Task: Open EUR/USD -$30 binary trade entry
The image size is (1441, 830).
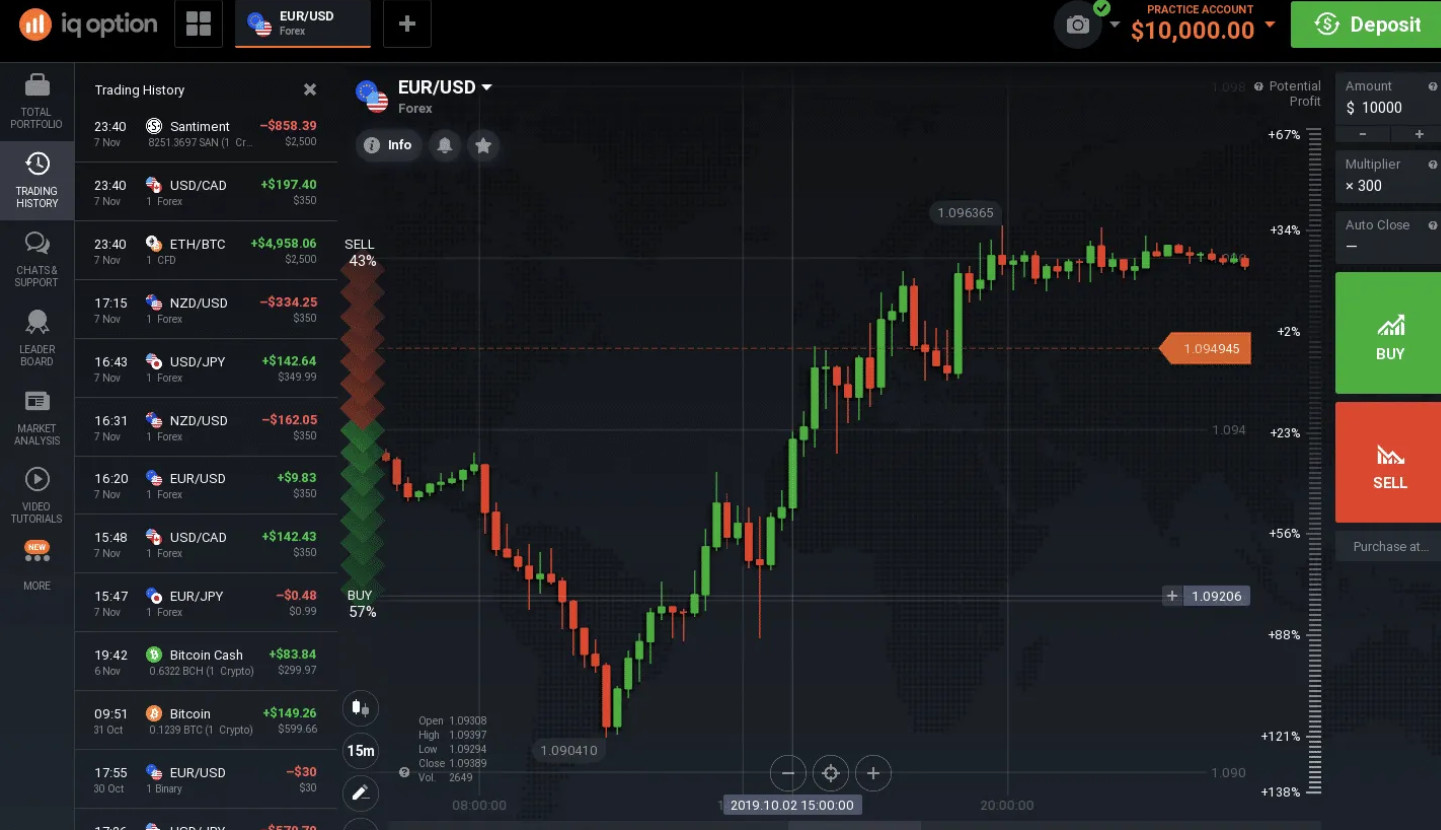Action: pos(206,780)
